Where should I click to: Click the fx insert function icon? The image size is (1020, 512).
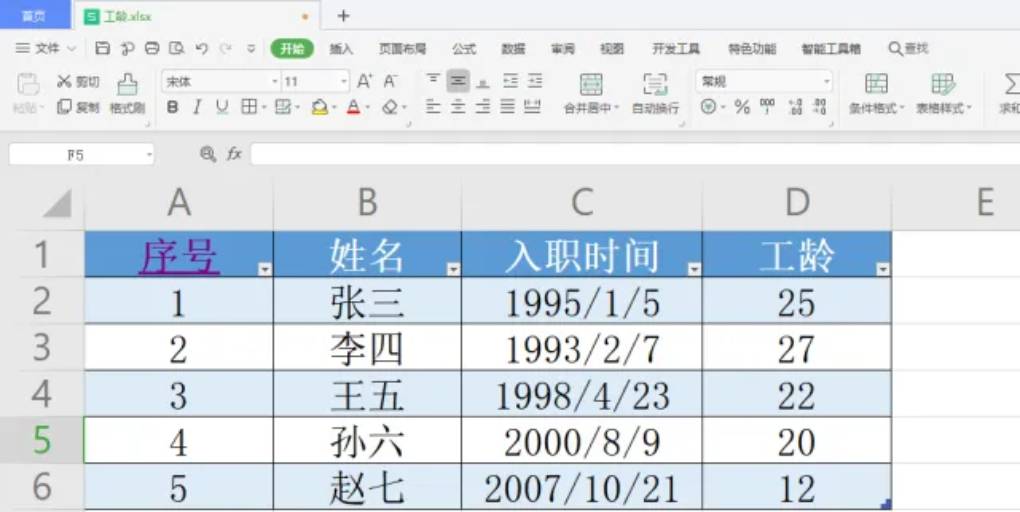click(x=234, y=154)
